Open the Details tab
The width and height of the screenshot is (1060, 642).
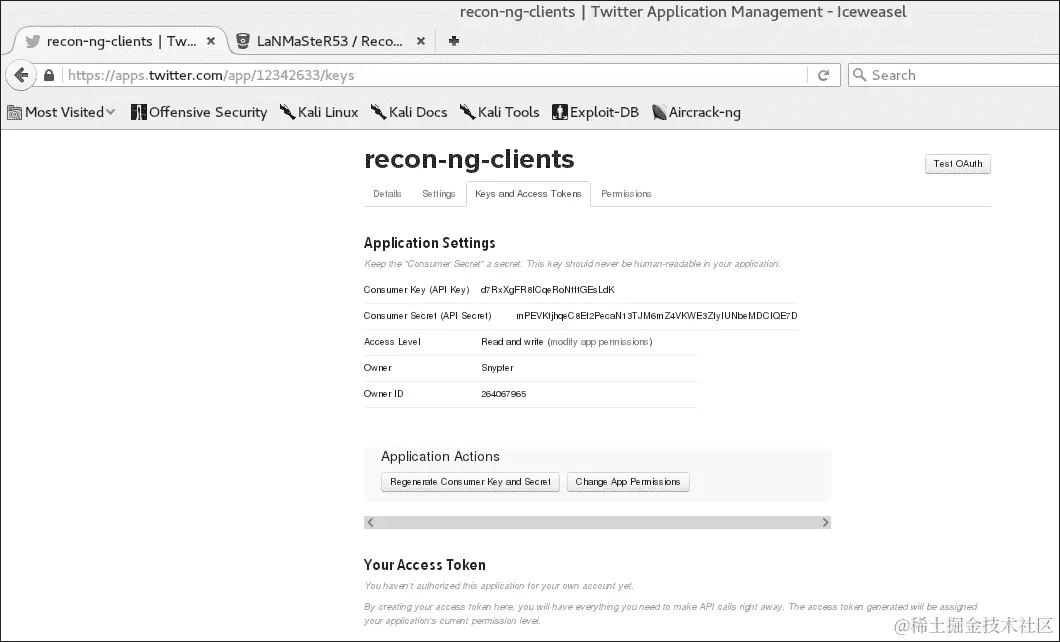387,194
